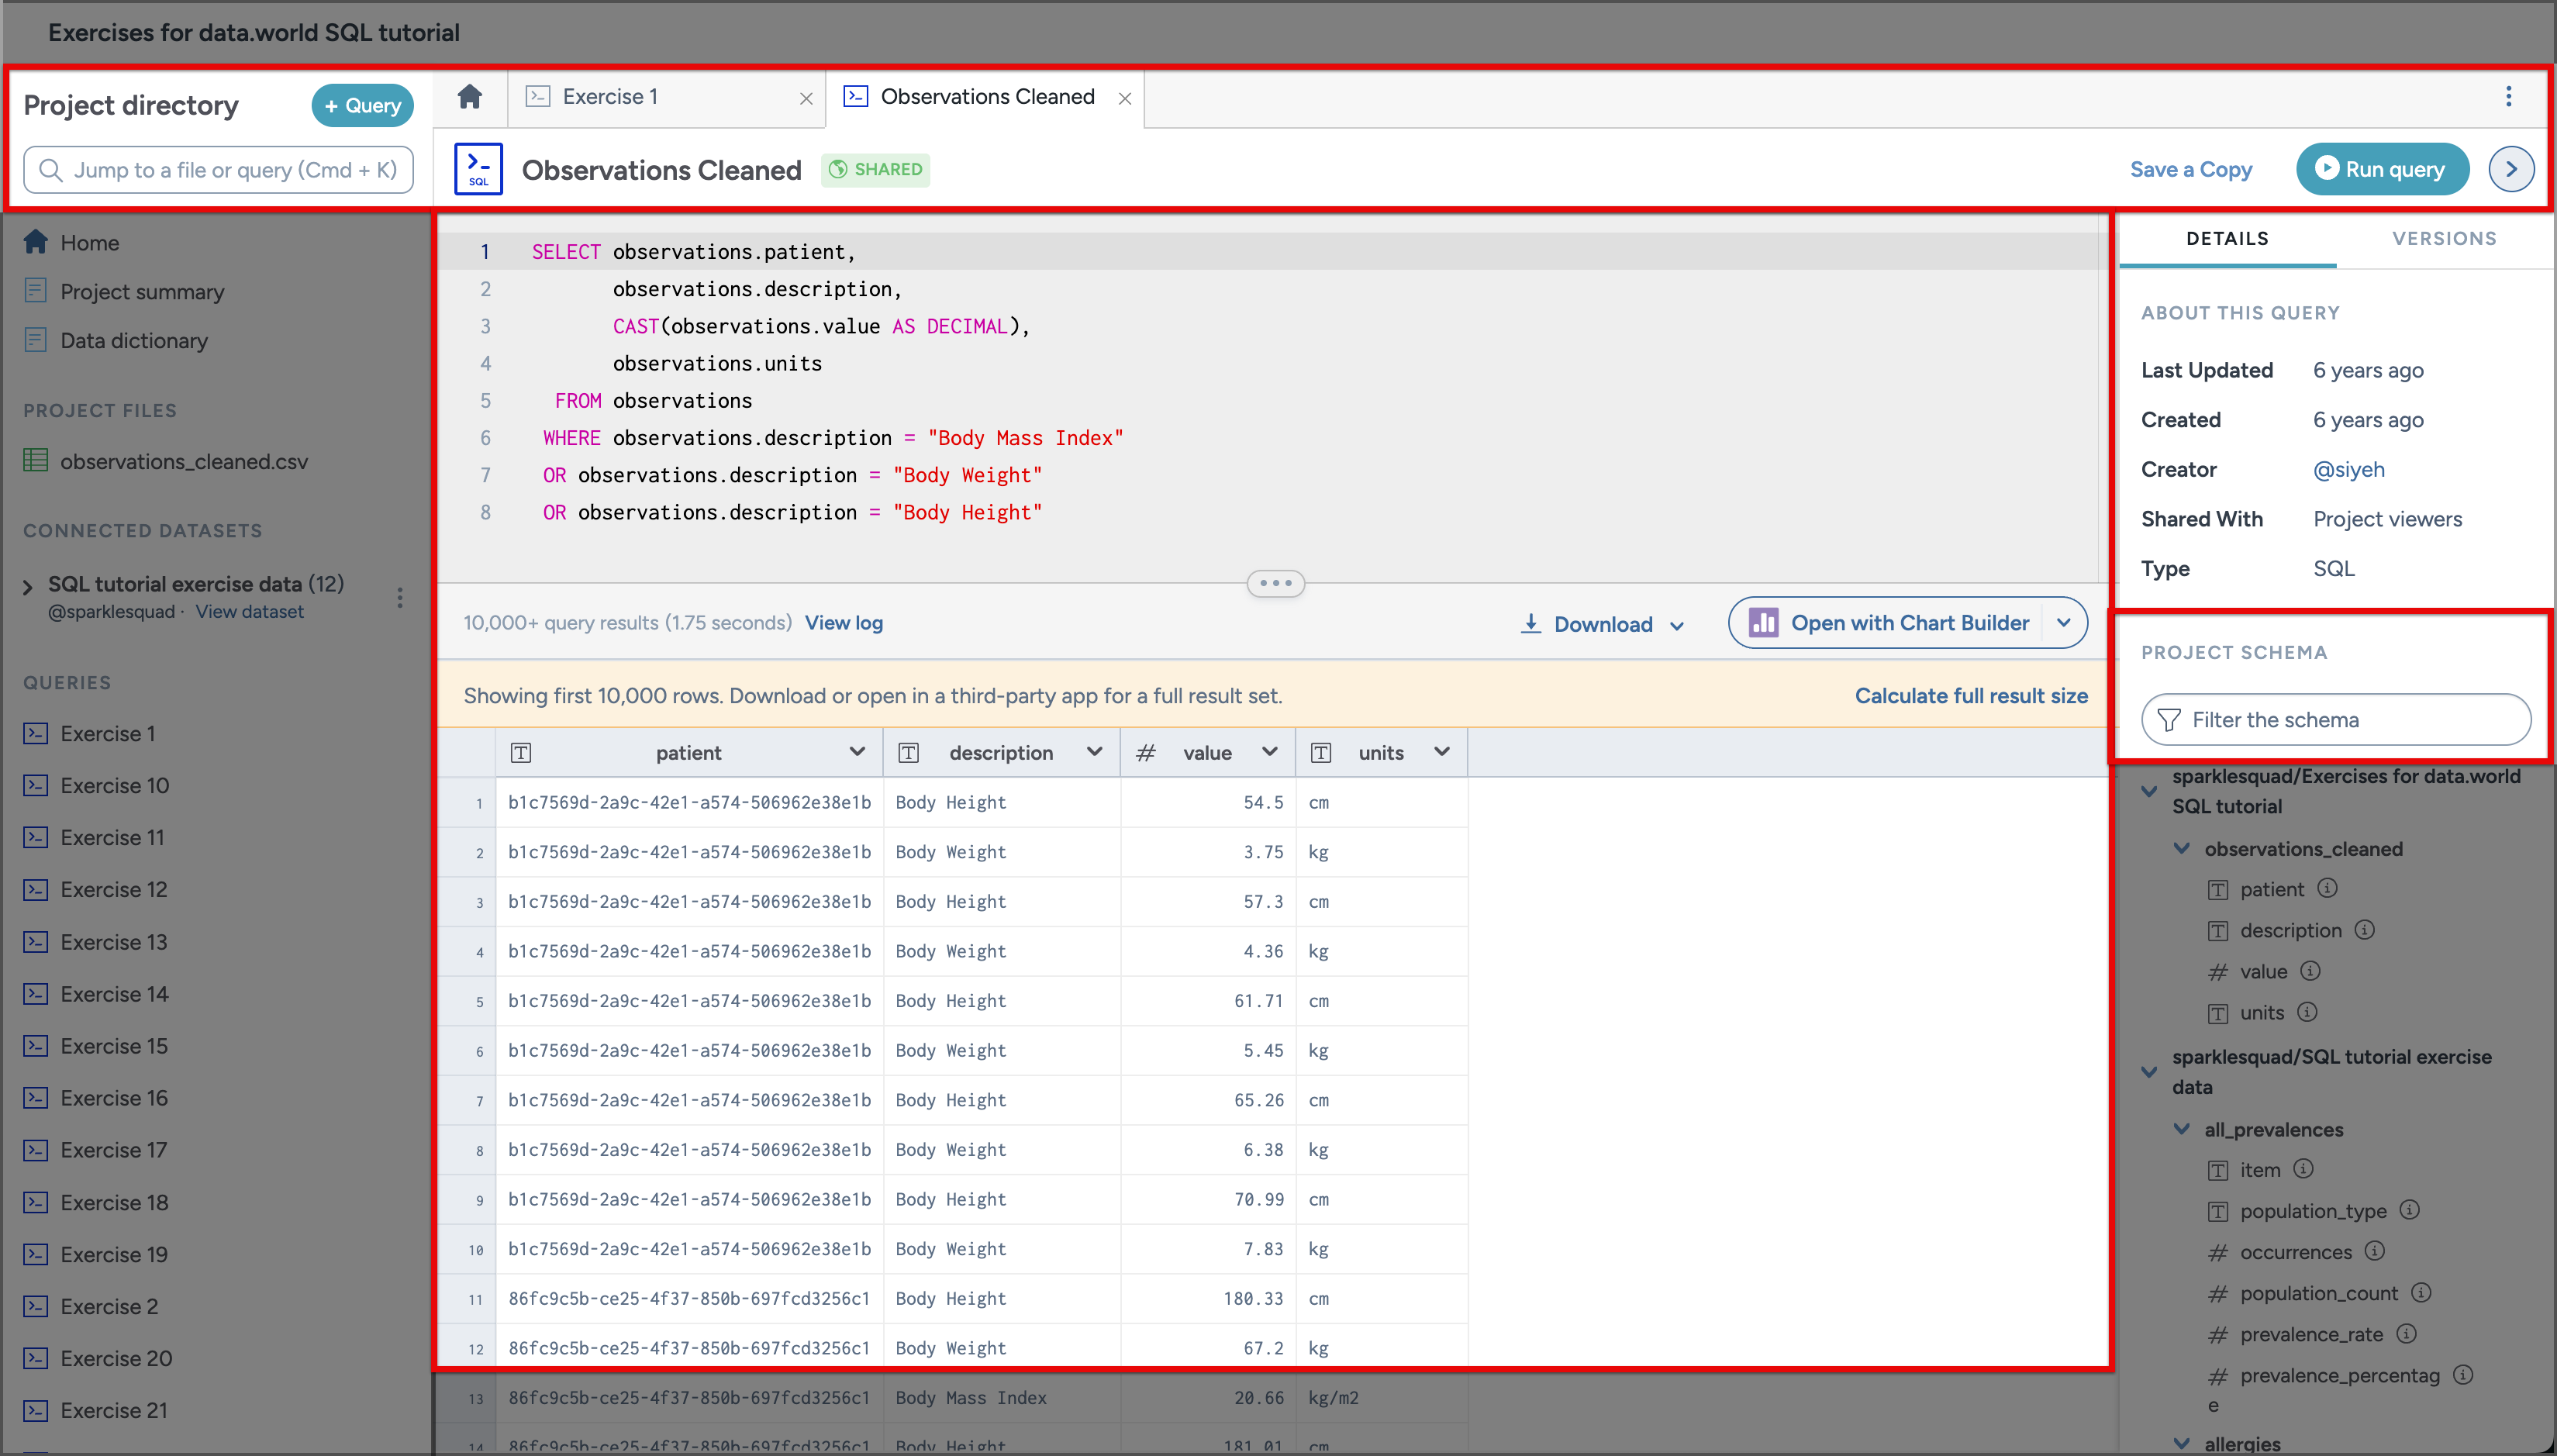Expand SQL tutorial exercise data dataset
The image size is (2557, 1456).
(x=28, y=586)
